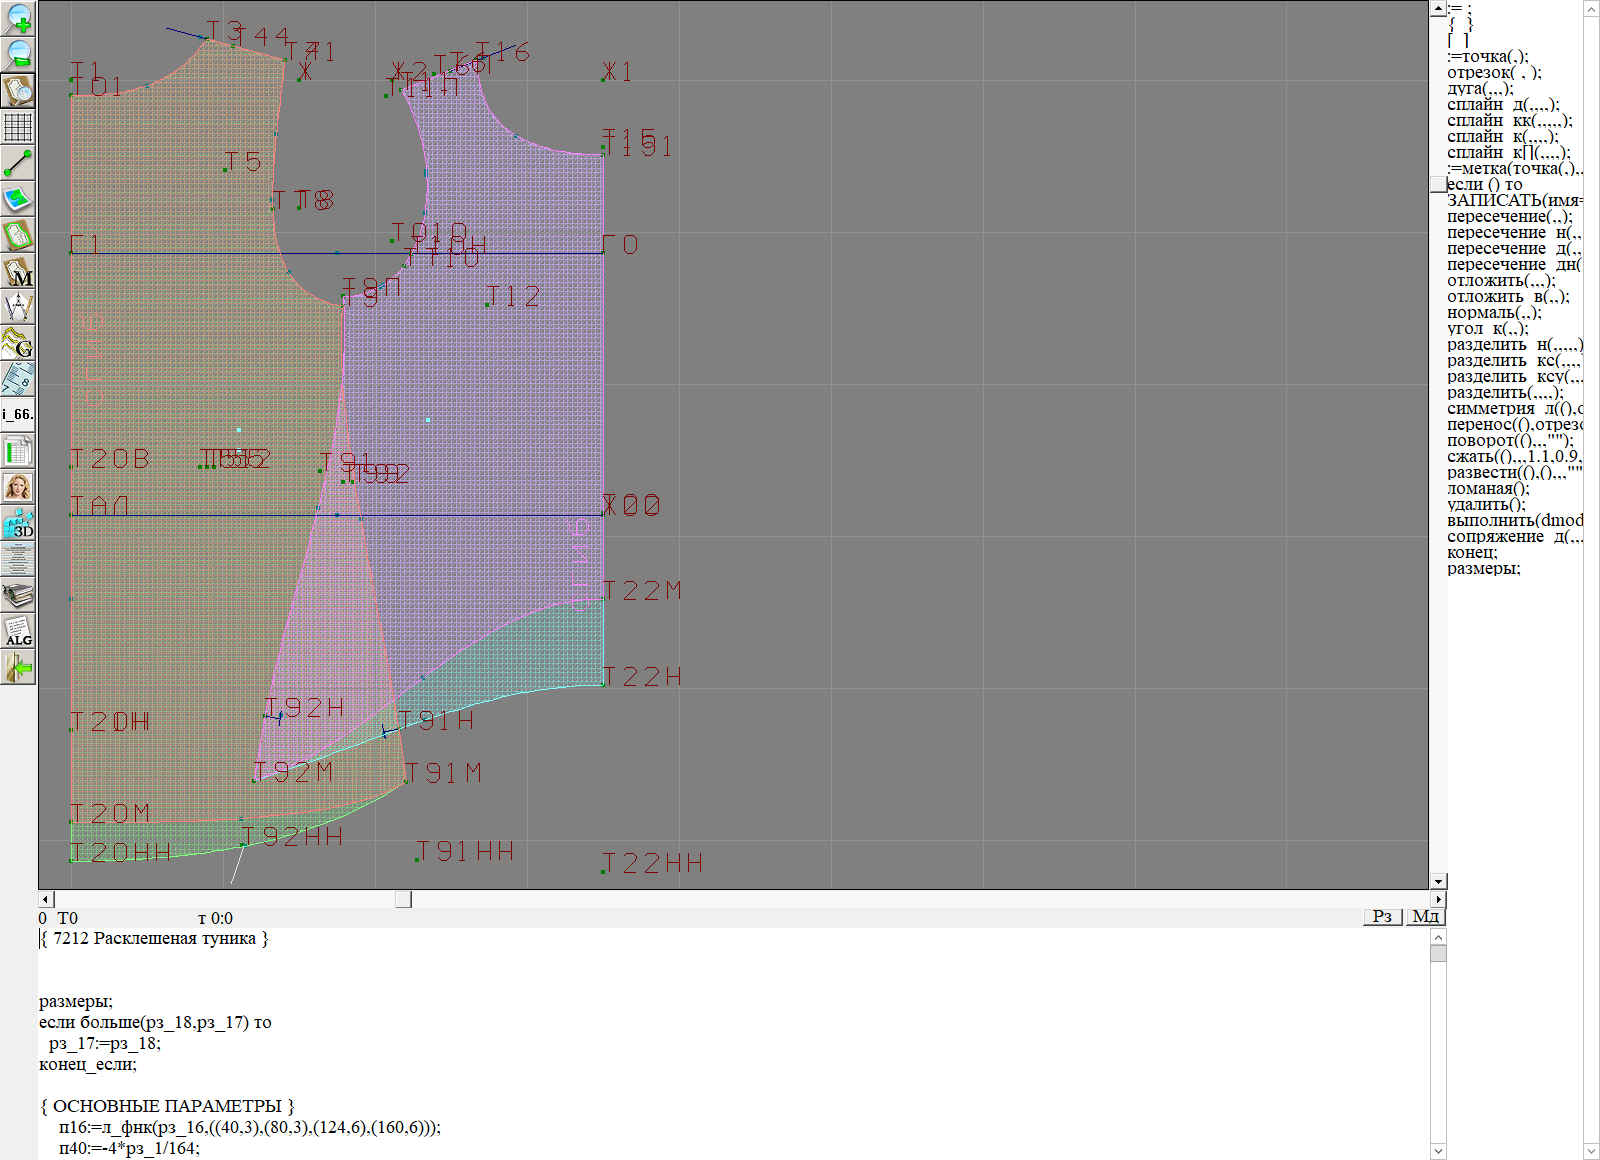Viewport: 1600px width, 1160px height.
Task: Click the zoom in magnifier icon
Action: pos(18,18)
